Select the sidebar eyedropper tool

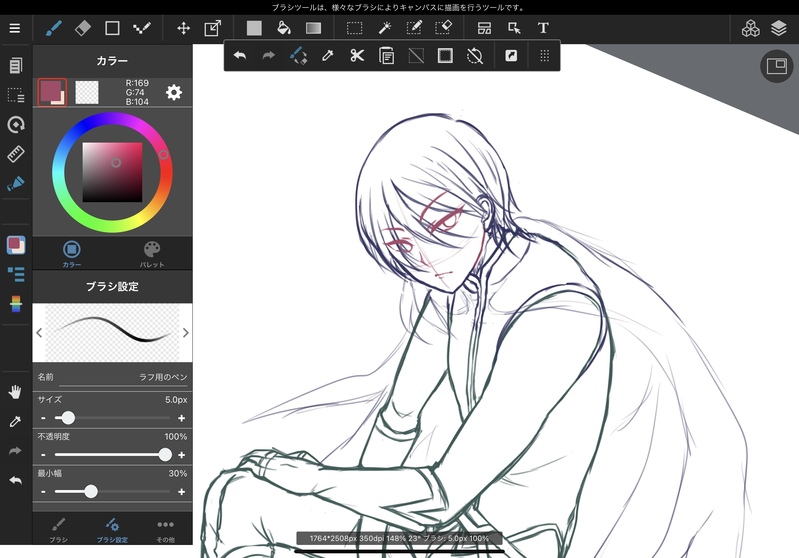point(15,421)
